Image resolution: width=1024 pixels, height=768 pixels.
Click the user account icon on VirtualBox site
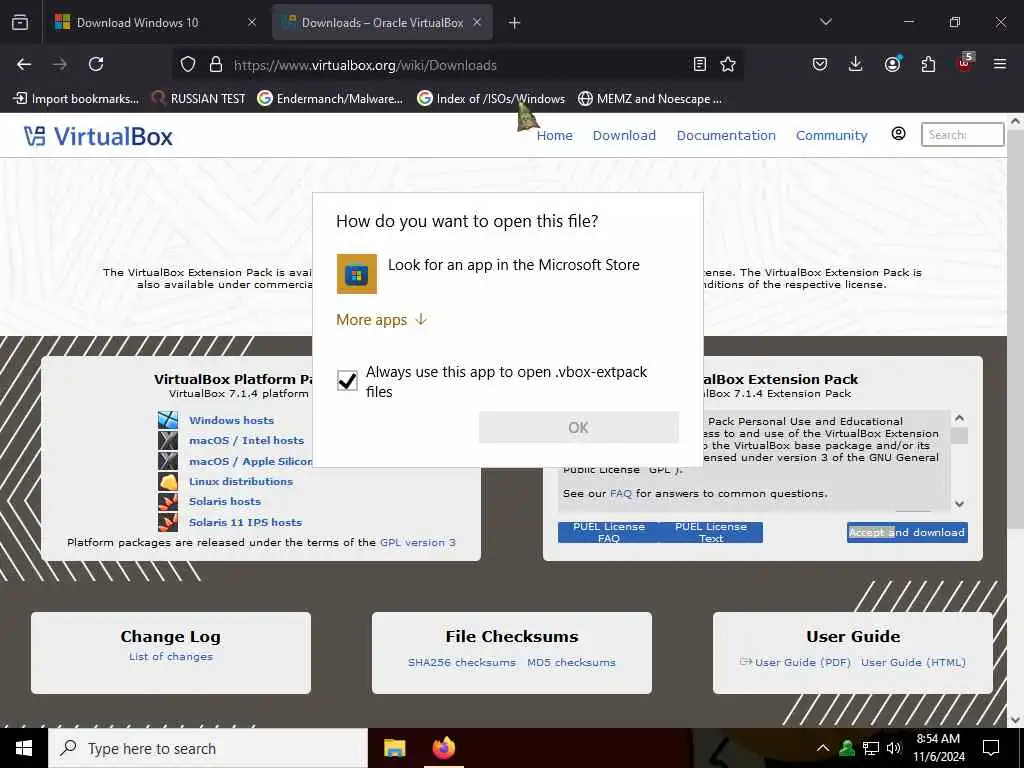coord(899,134)
